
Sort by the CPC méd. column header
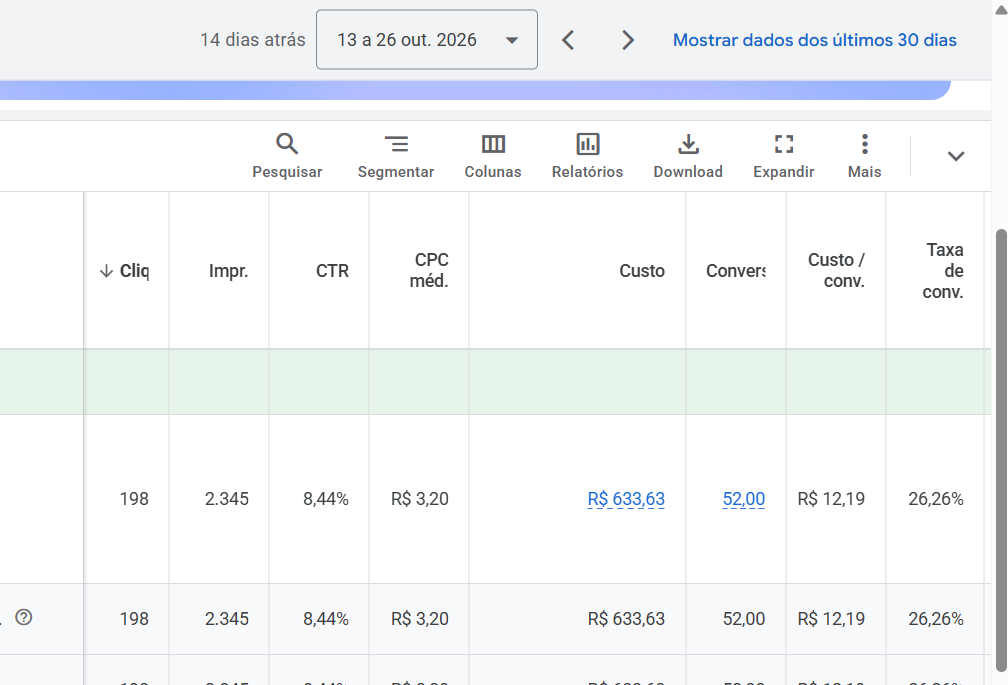(429, 270)
